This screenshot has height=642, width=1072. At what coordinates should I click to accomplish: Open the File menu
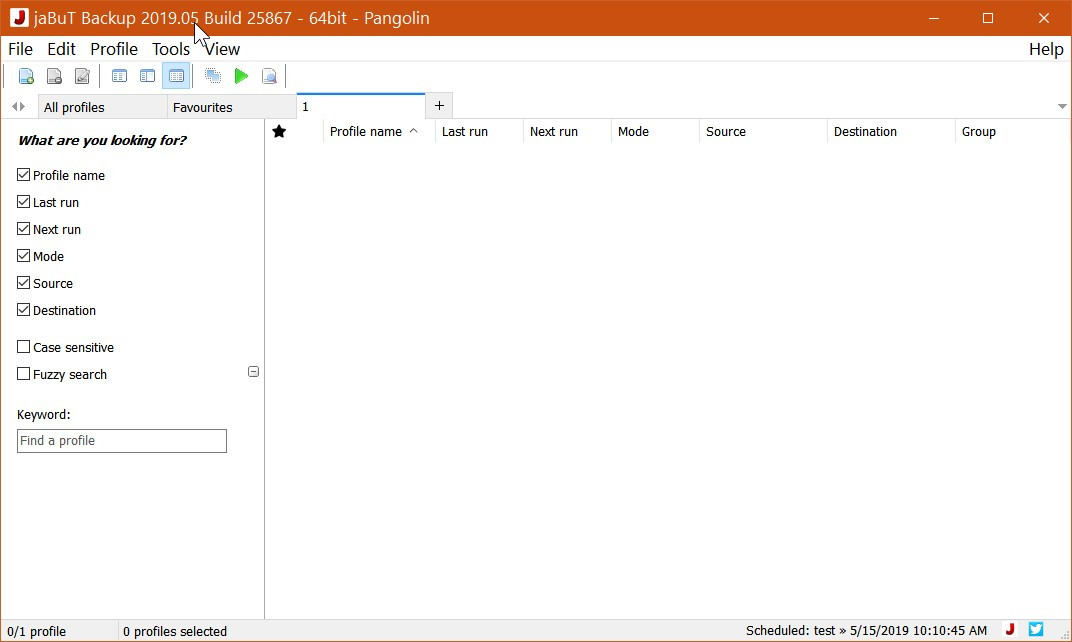click(21, 49)
